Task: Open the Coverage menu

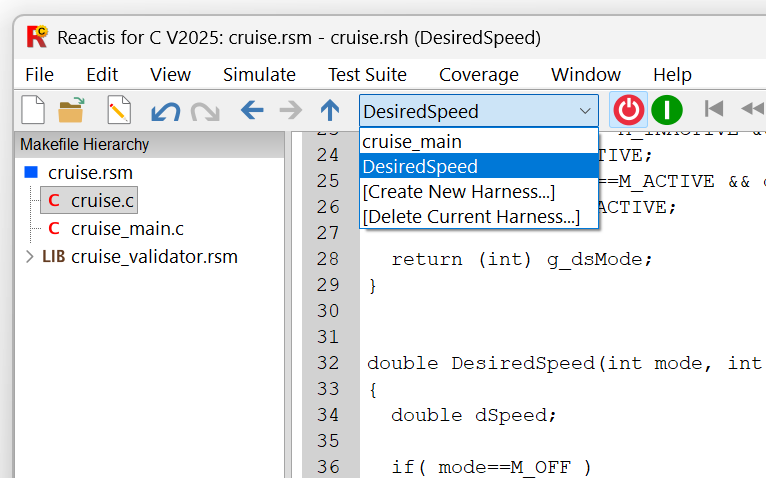Action: 479,75
